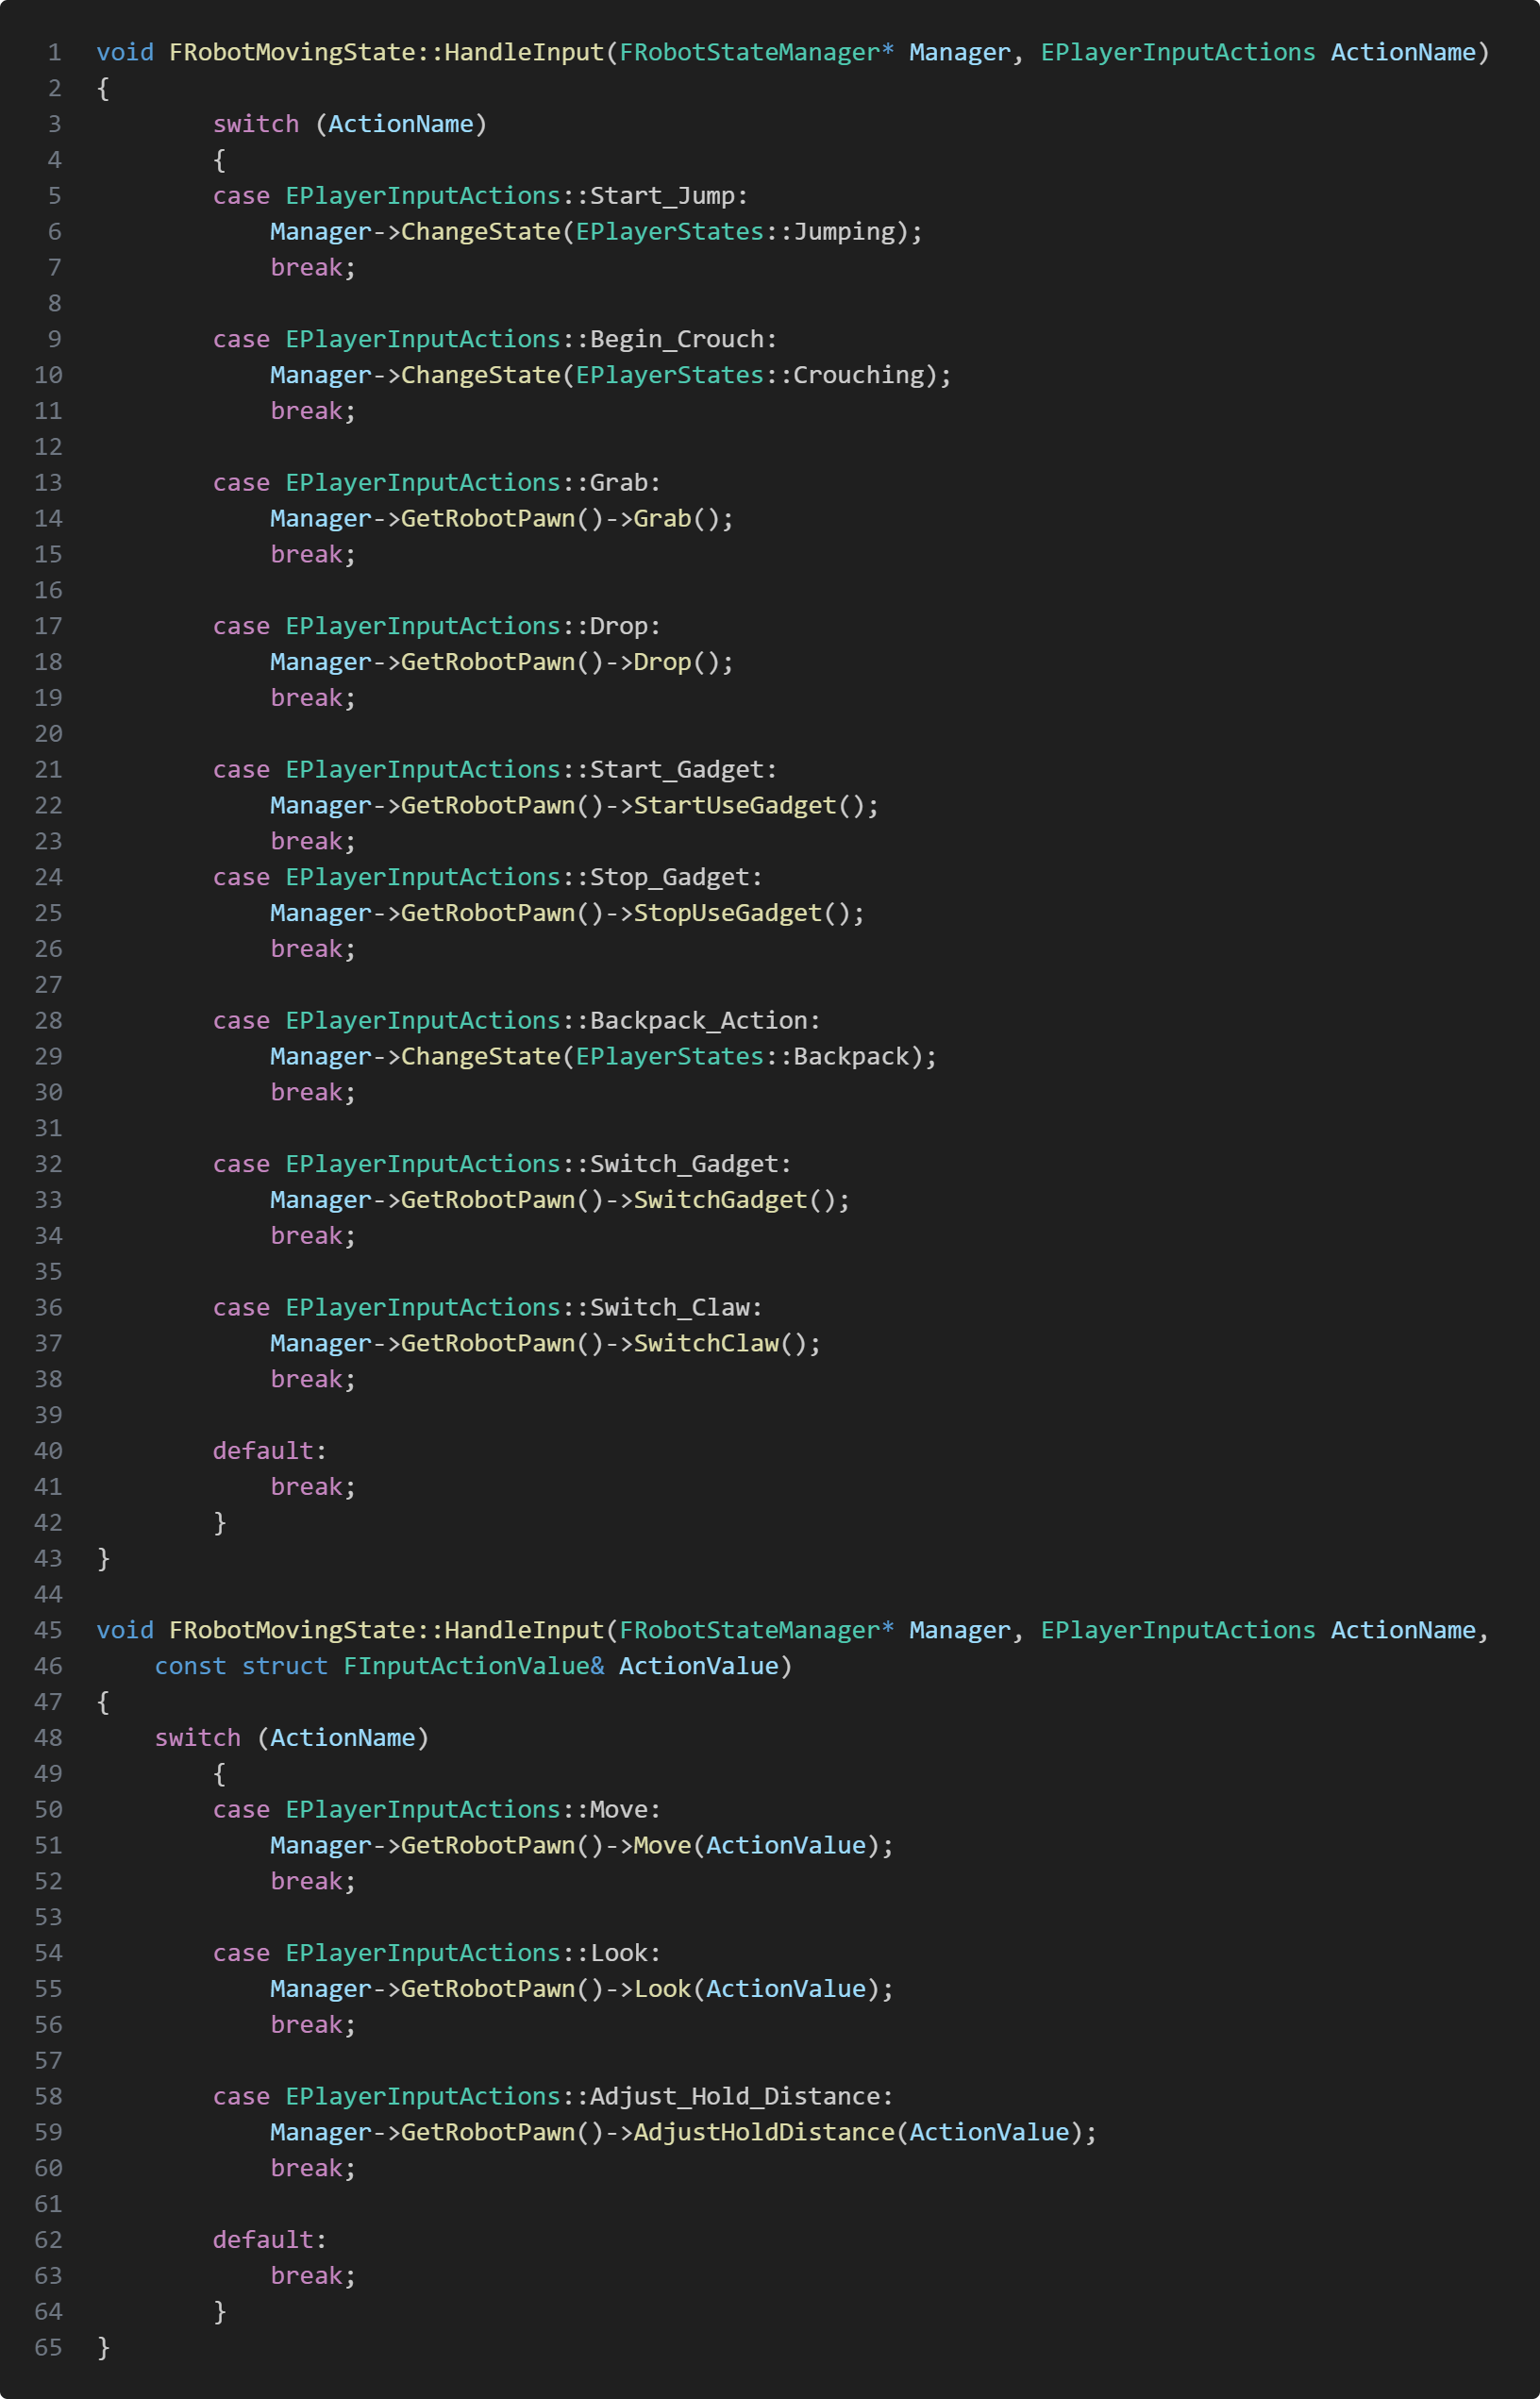Place cursor on Jumping state argument
This screenshot has height=2399, width=1540.
point(844,232)
